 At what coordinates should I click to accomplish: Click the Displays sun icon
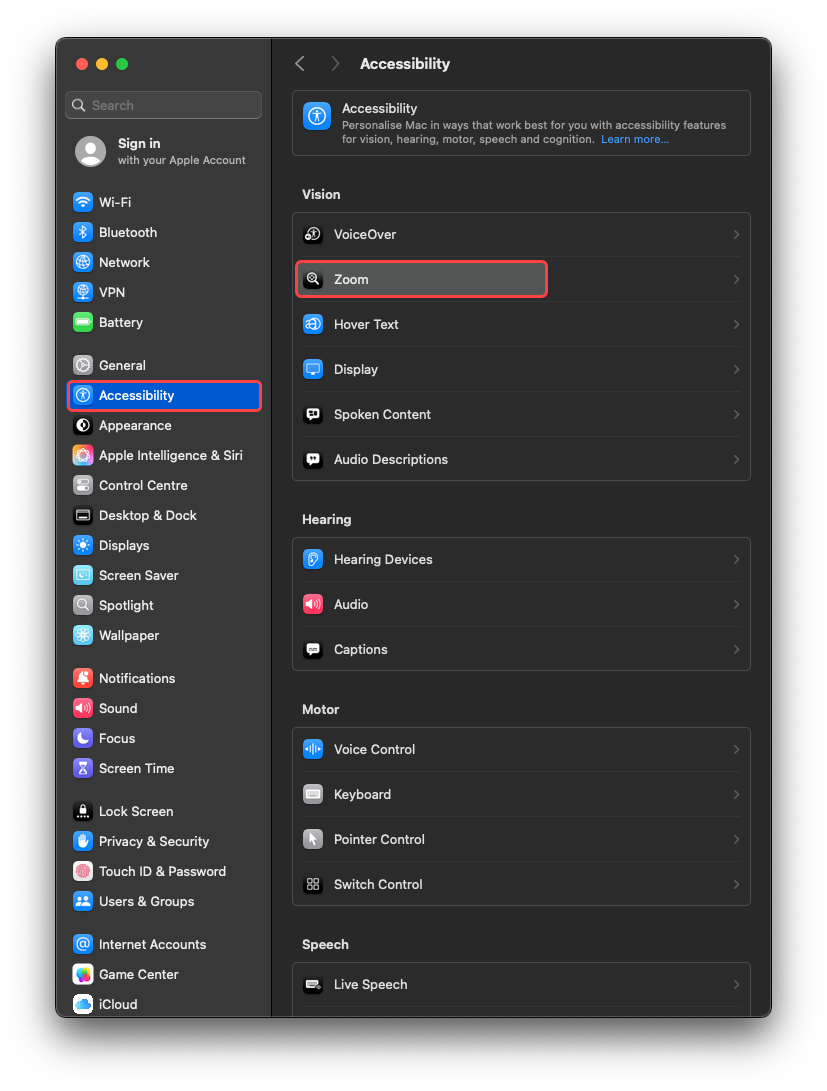tap(83, 546)
